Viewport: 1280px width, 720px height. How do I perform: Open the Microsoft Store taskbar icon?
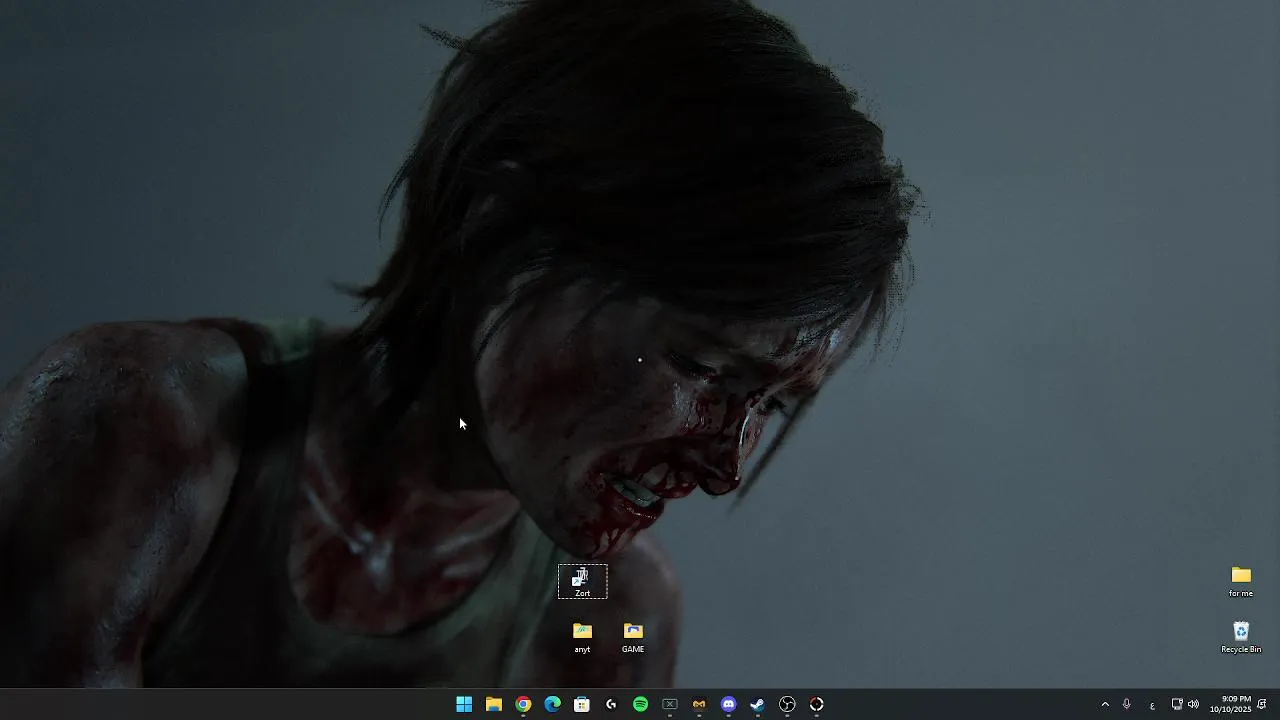point(582,704)
